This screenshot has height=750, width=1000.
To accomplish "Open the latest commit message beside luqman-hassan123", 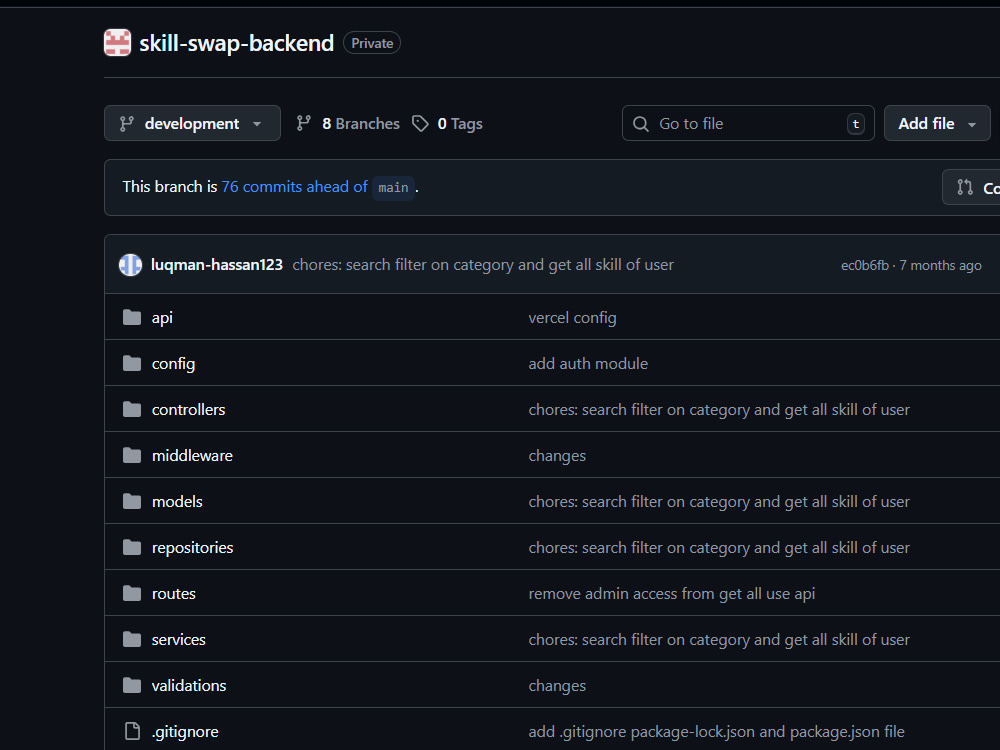I will point(483,265).
